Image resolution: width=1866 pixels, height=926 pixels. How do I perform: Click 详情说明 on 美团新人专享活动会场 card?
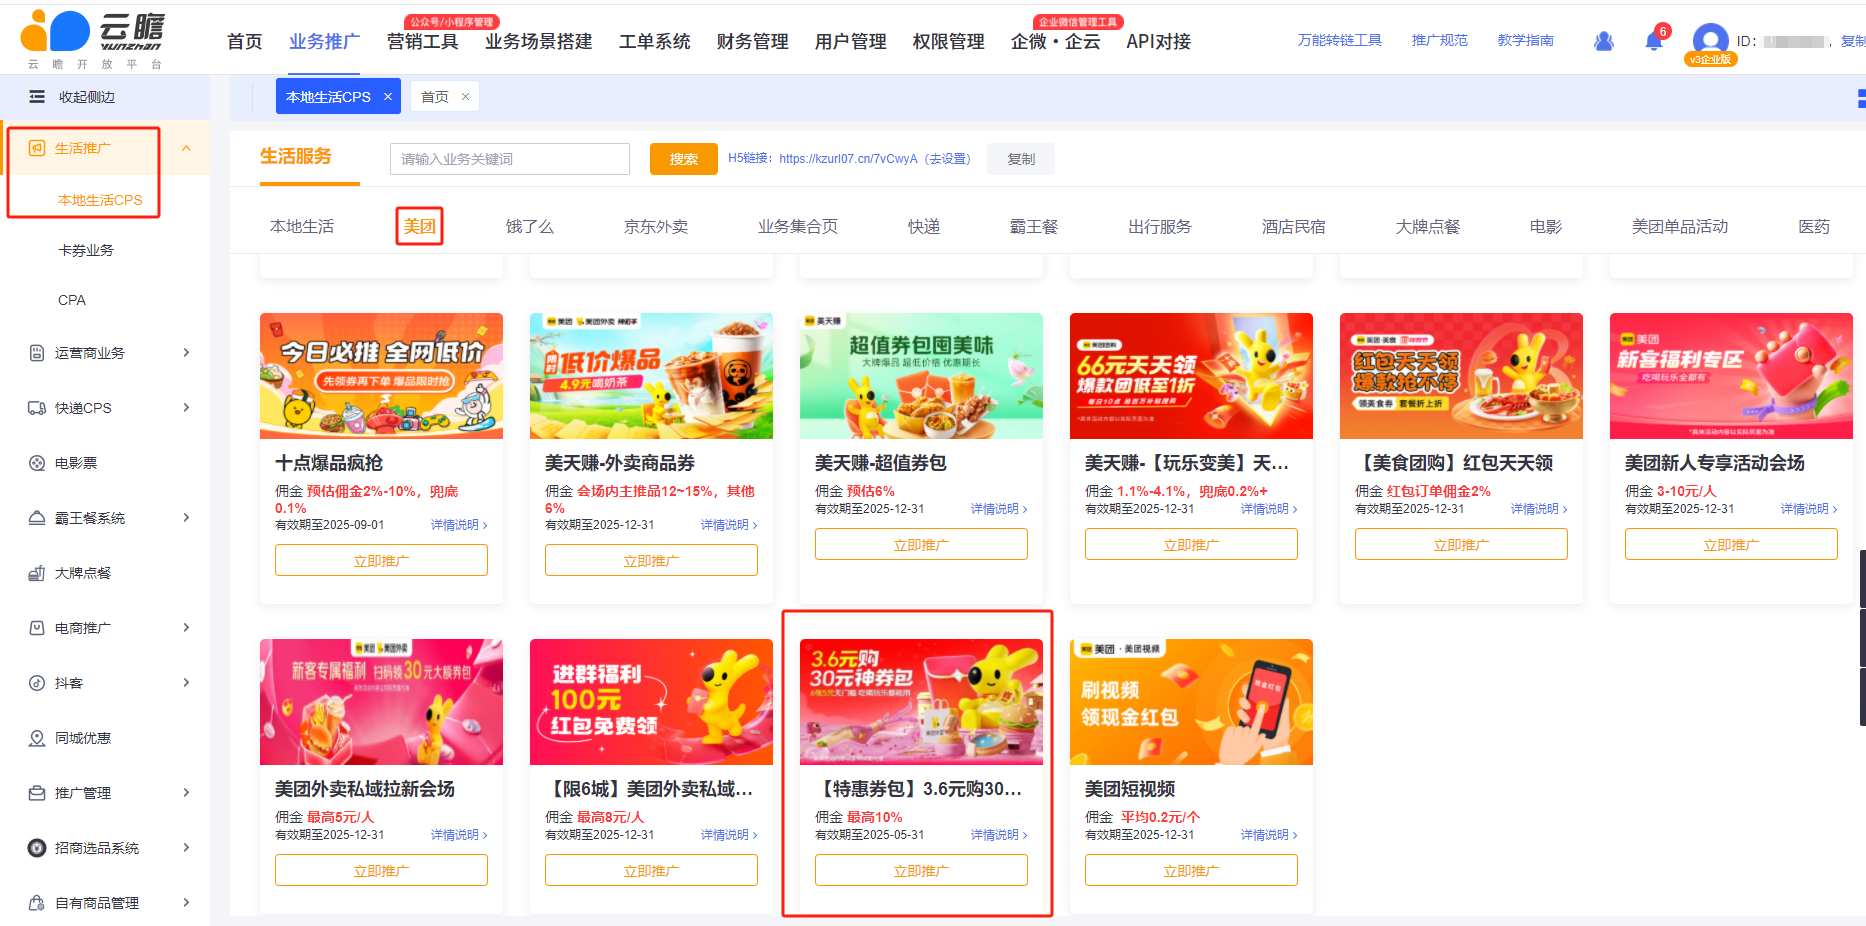click(1809, 509)
